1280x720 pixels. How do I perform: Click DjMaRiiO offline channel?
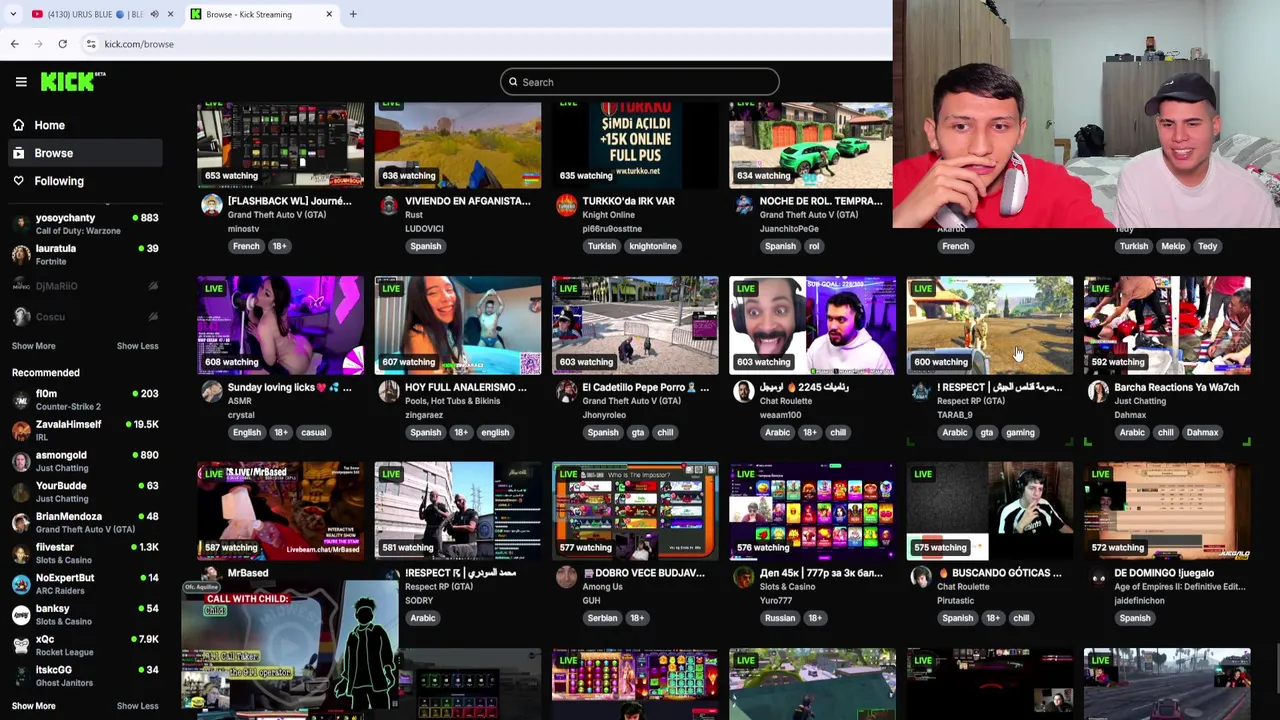coord(85,286)
